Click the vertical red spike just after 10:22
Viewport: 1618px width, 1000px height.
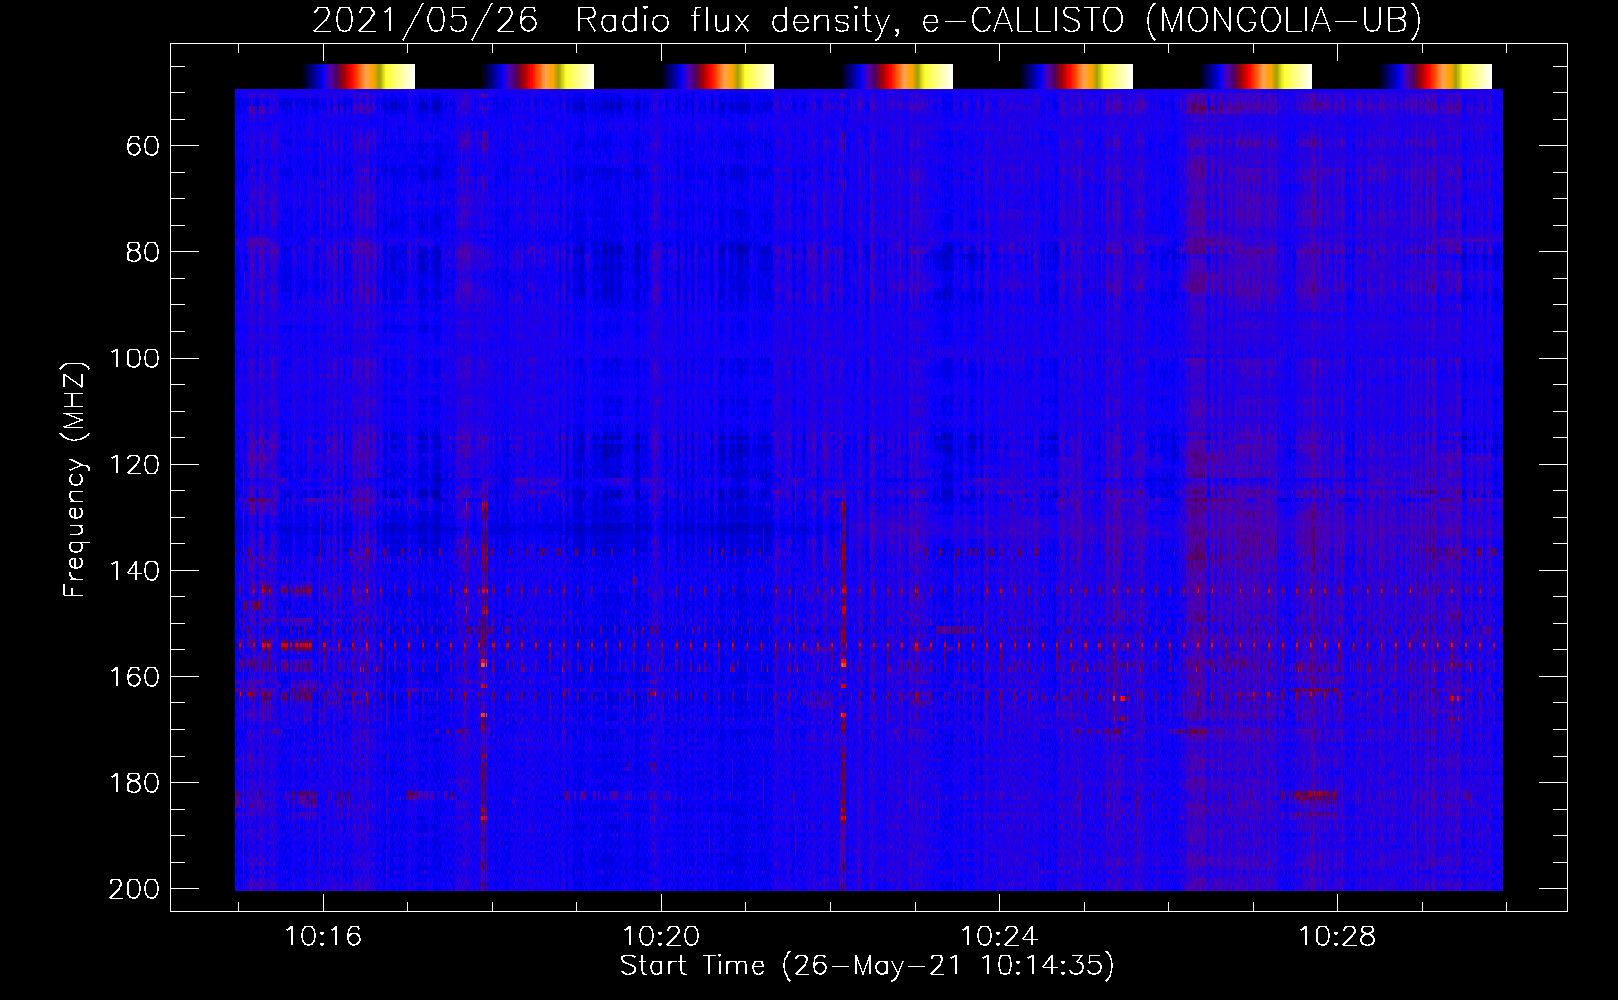click(x=843, y=695)
